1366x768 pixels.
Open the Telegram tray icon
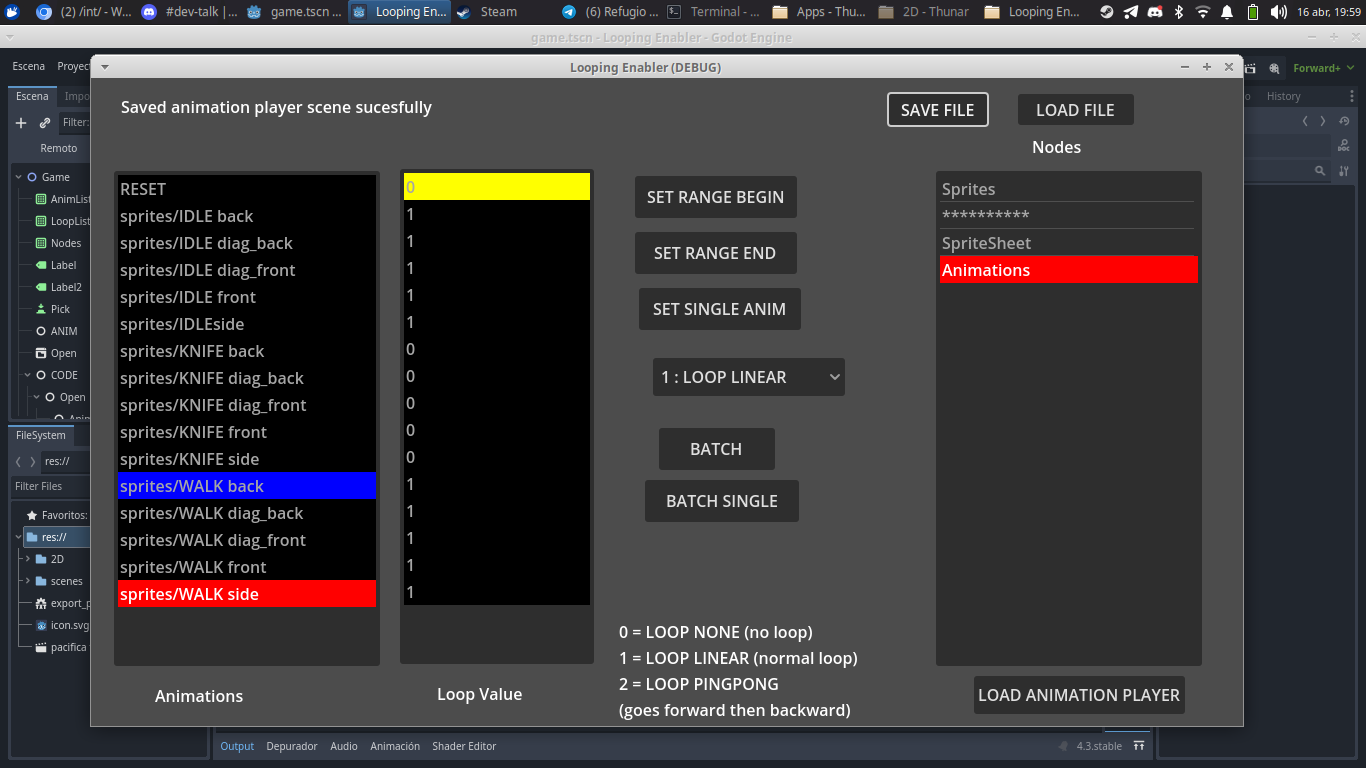tap(1130, 12)
